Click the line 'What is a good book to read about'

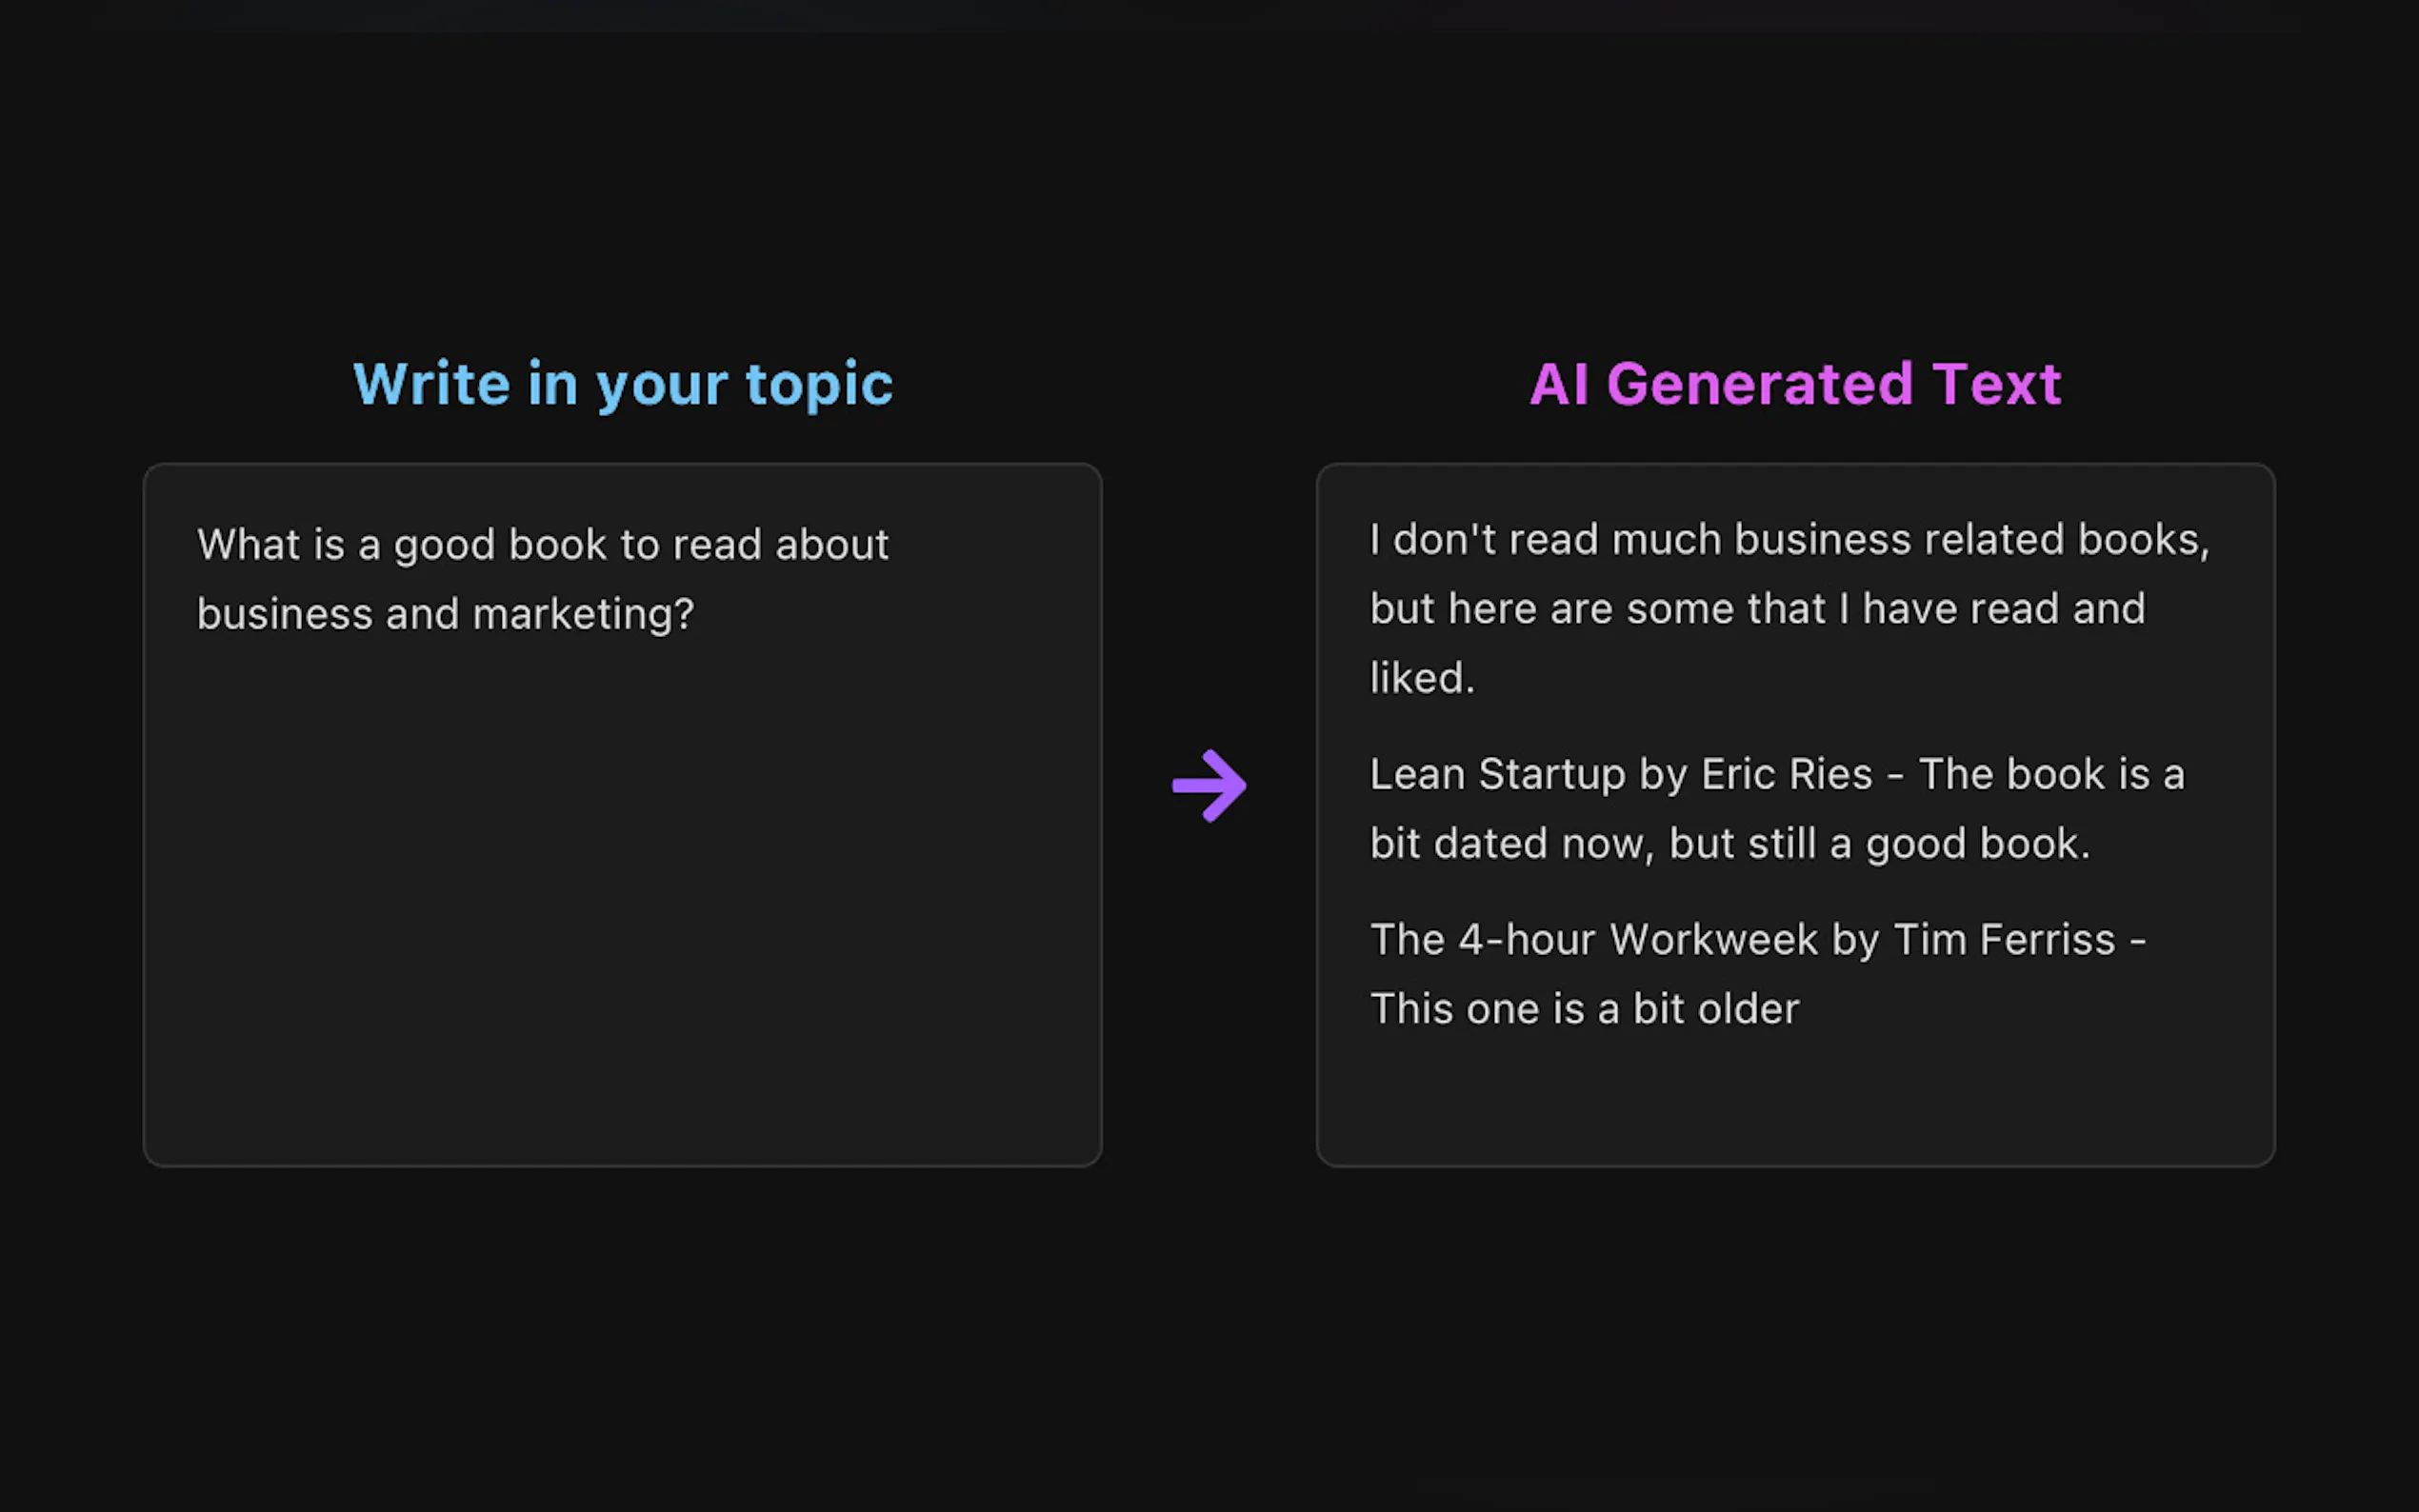(542, 545)
